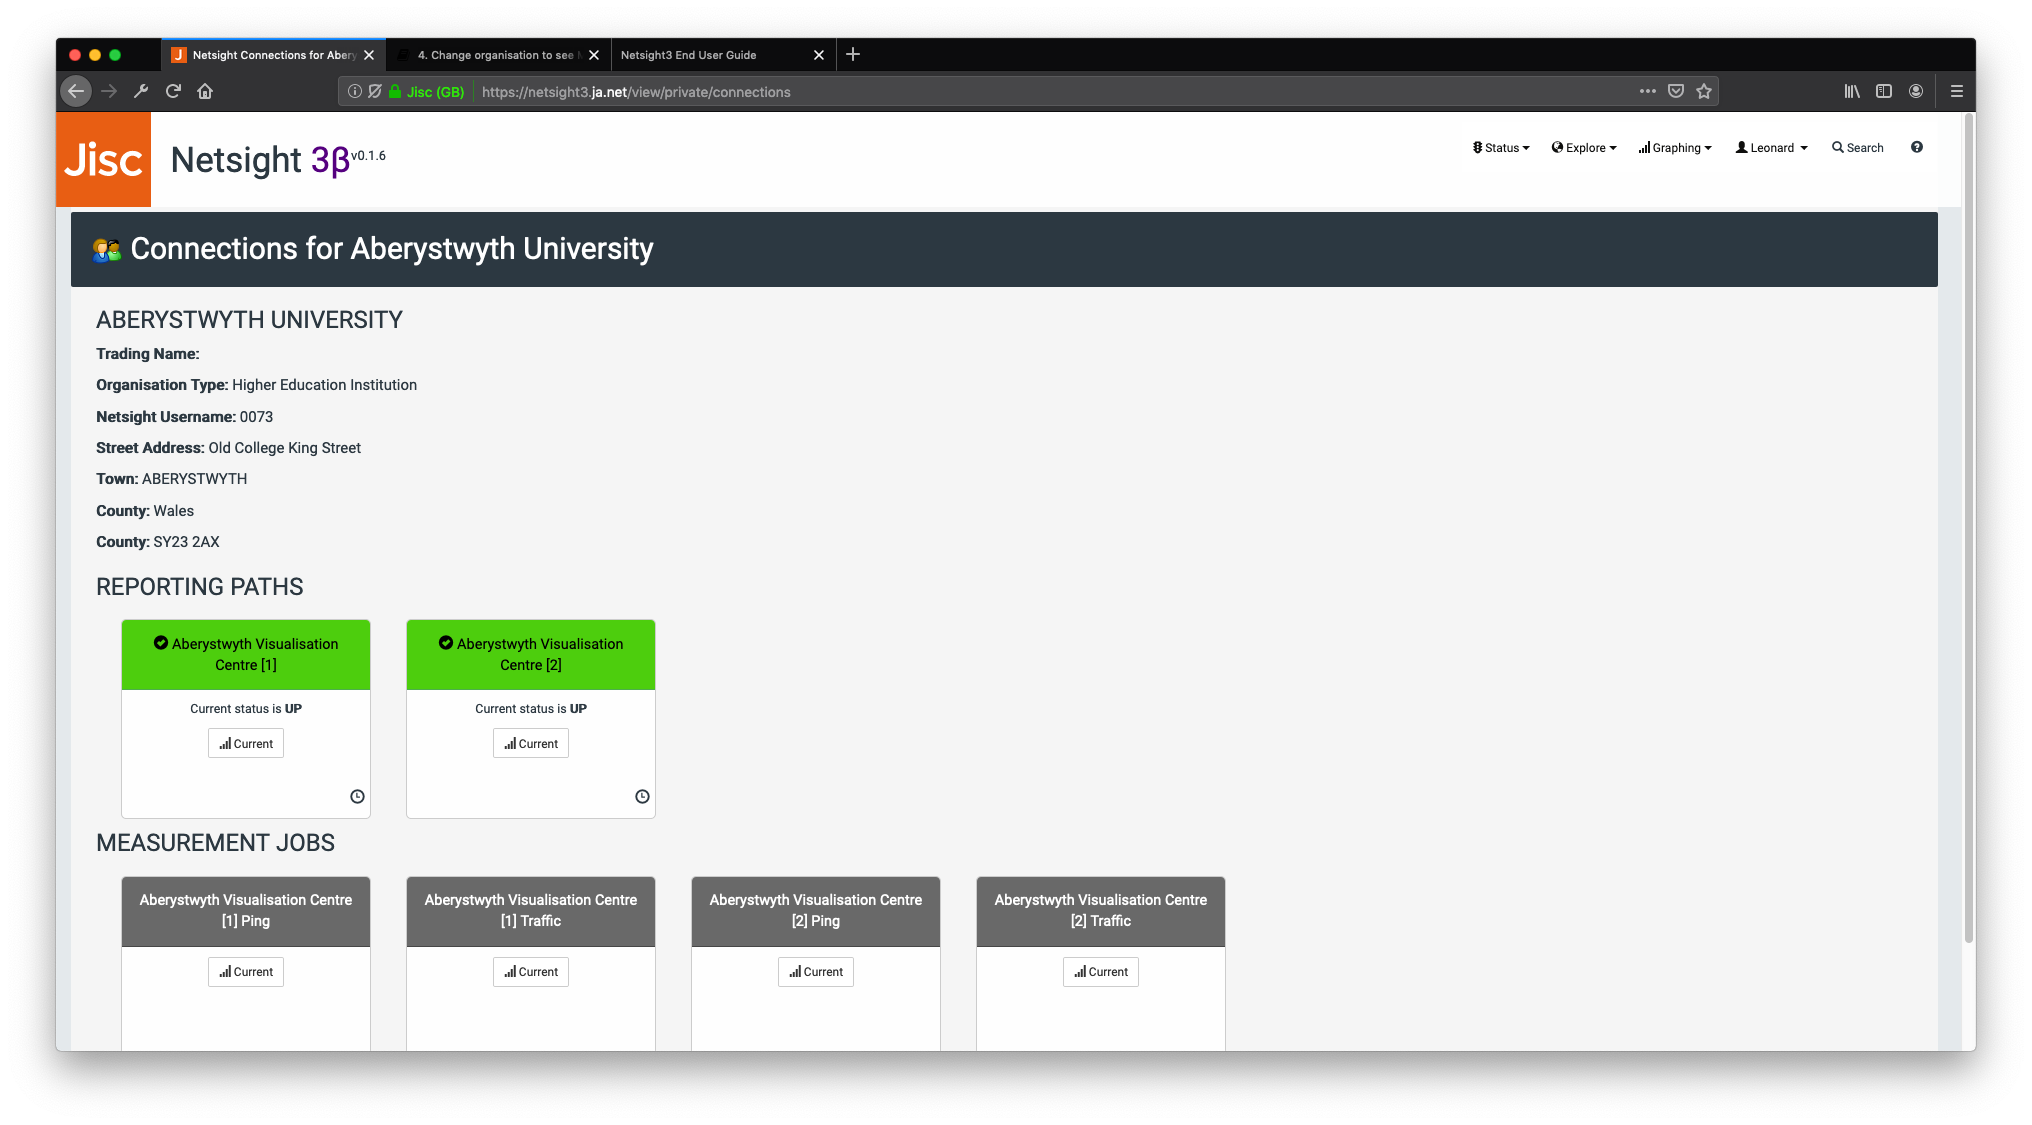Click Current under Visualisation Centre [1] reporting path
The image size is (2032, 1125).
pyautogui.click(x=246, y=744)
